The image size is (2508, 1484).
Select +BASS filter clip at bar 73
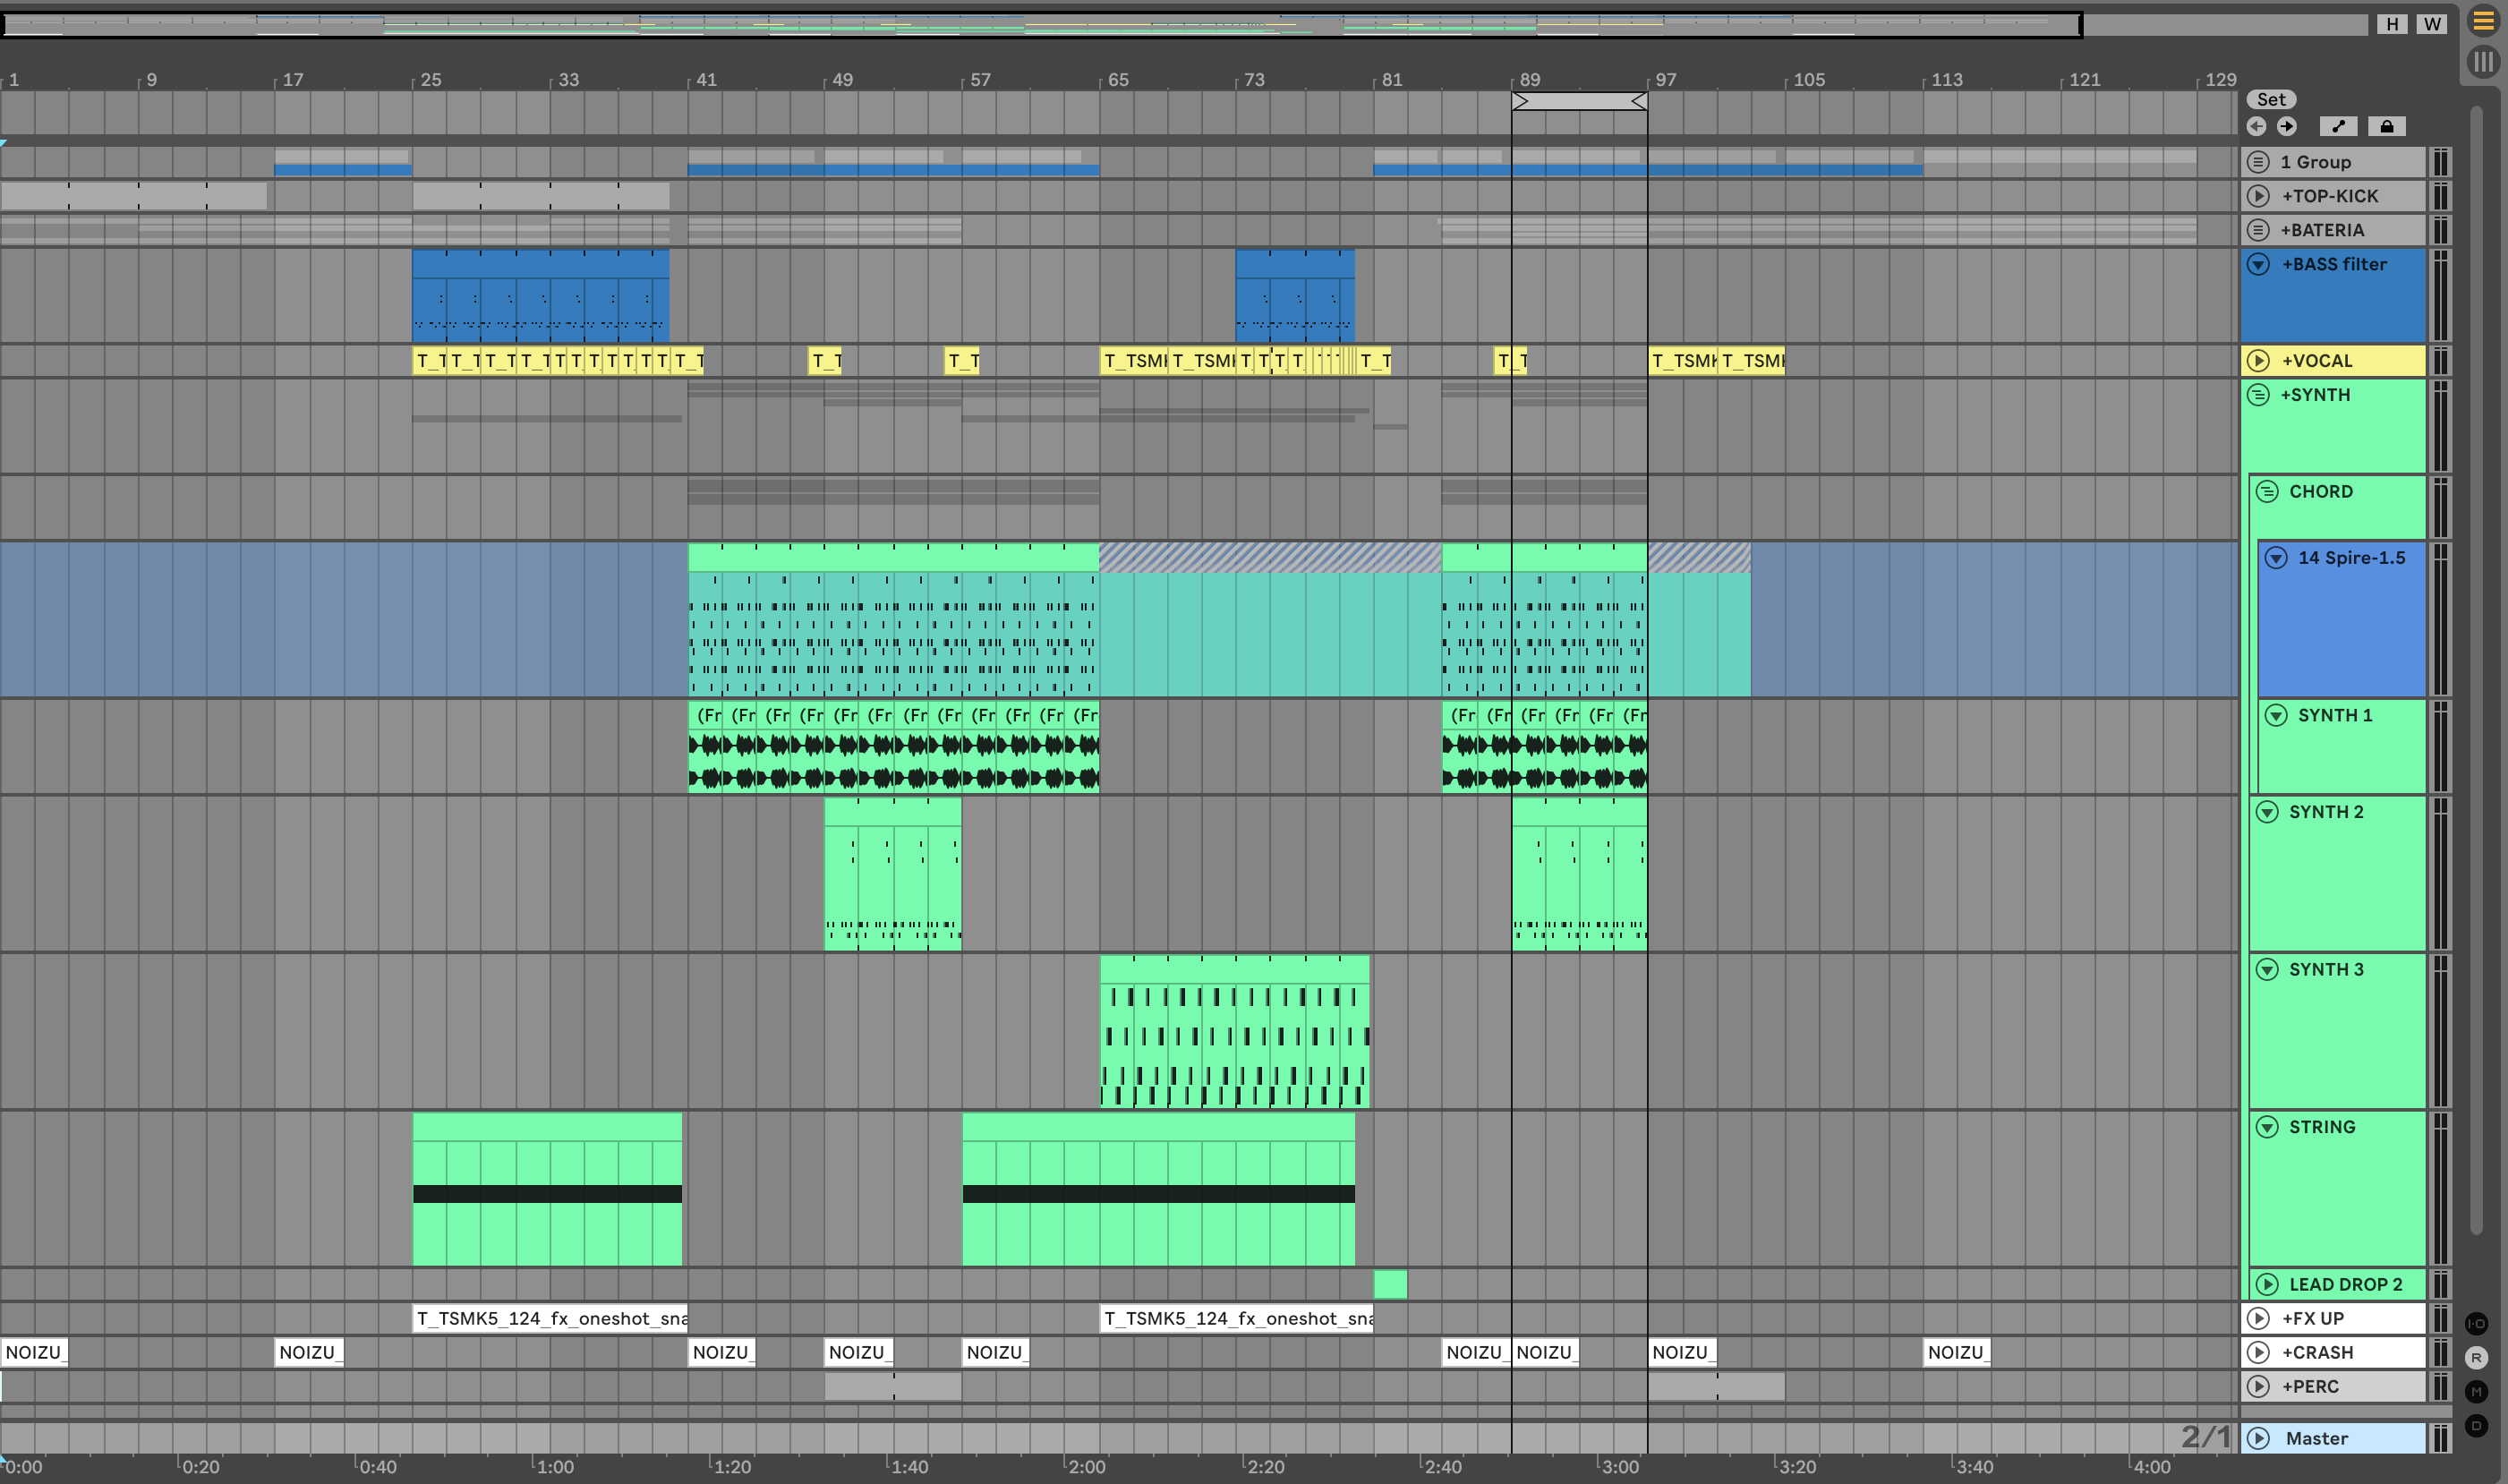[1295, 295]
